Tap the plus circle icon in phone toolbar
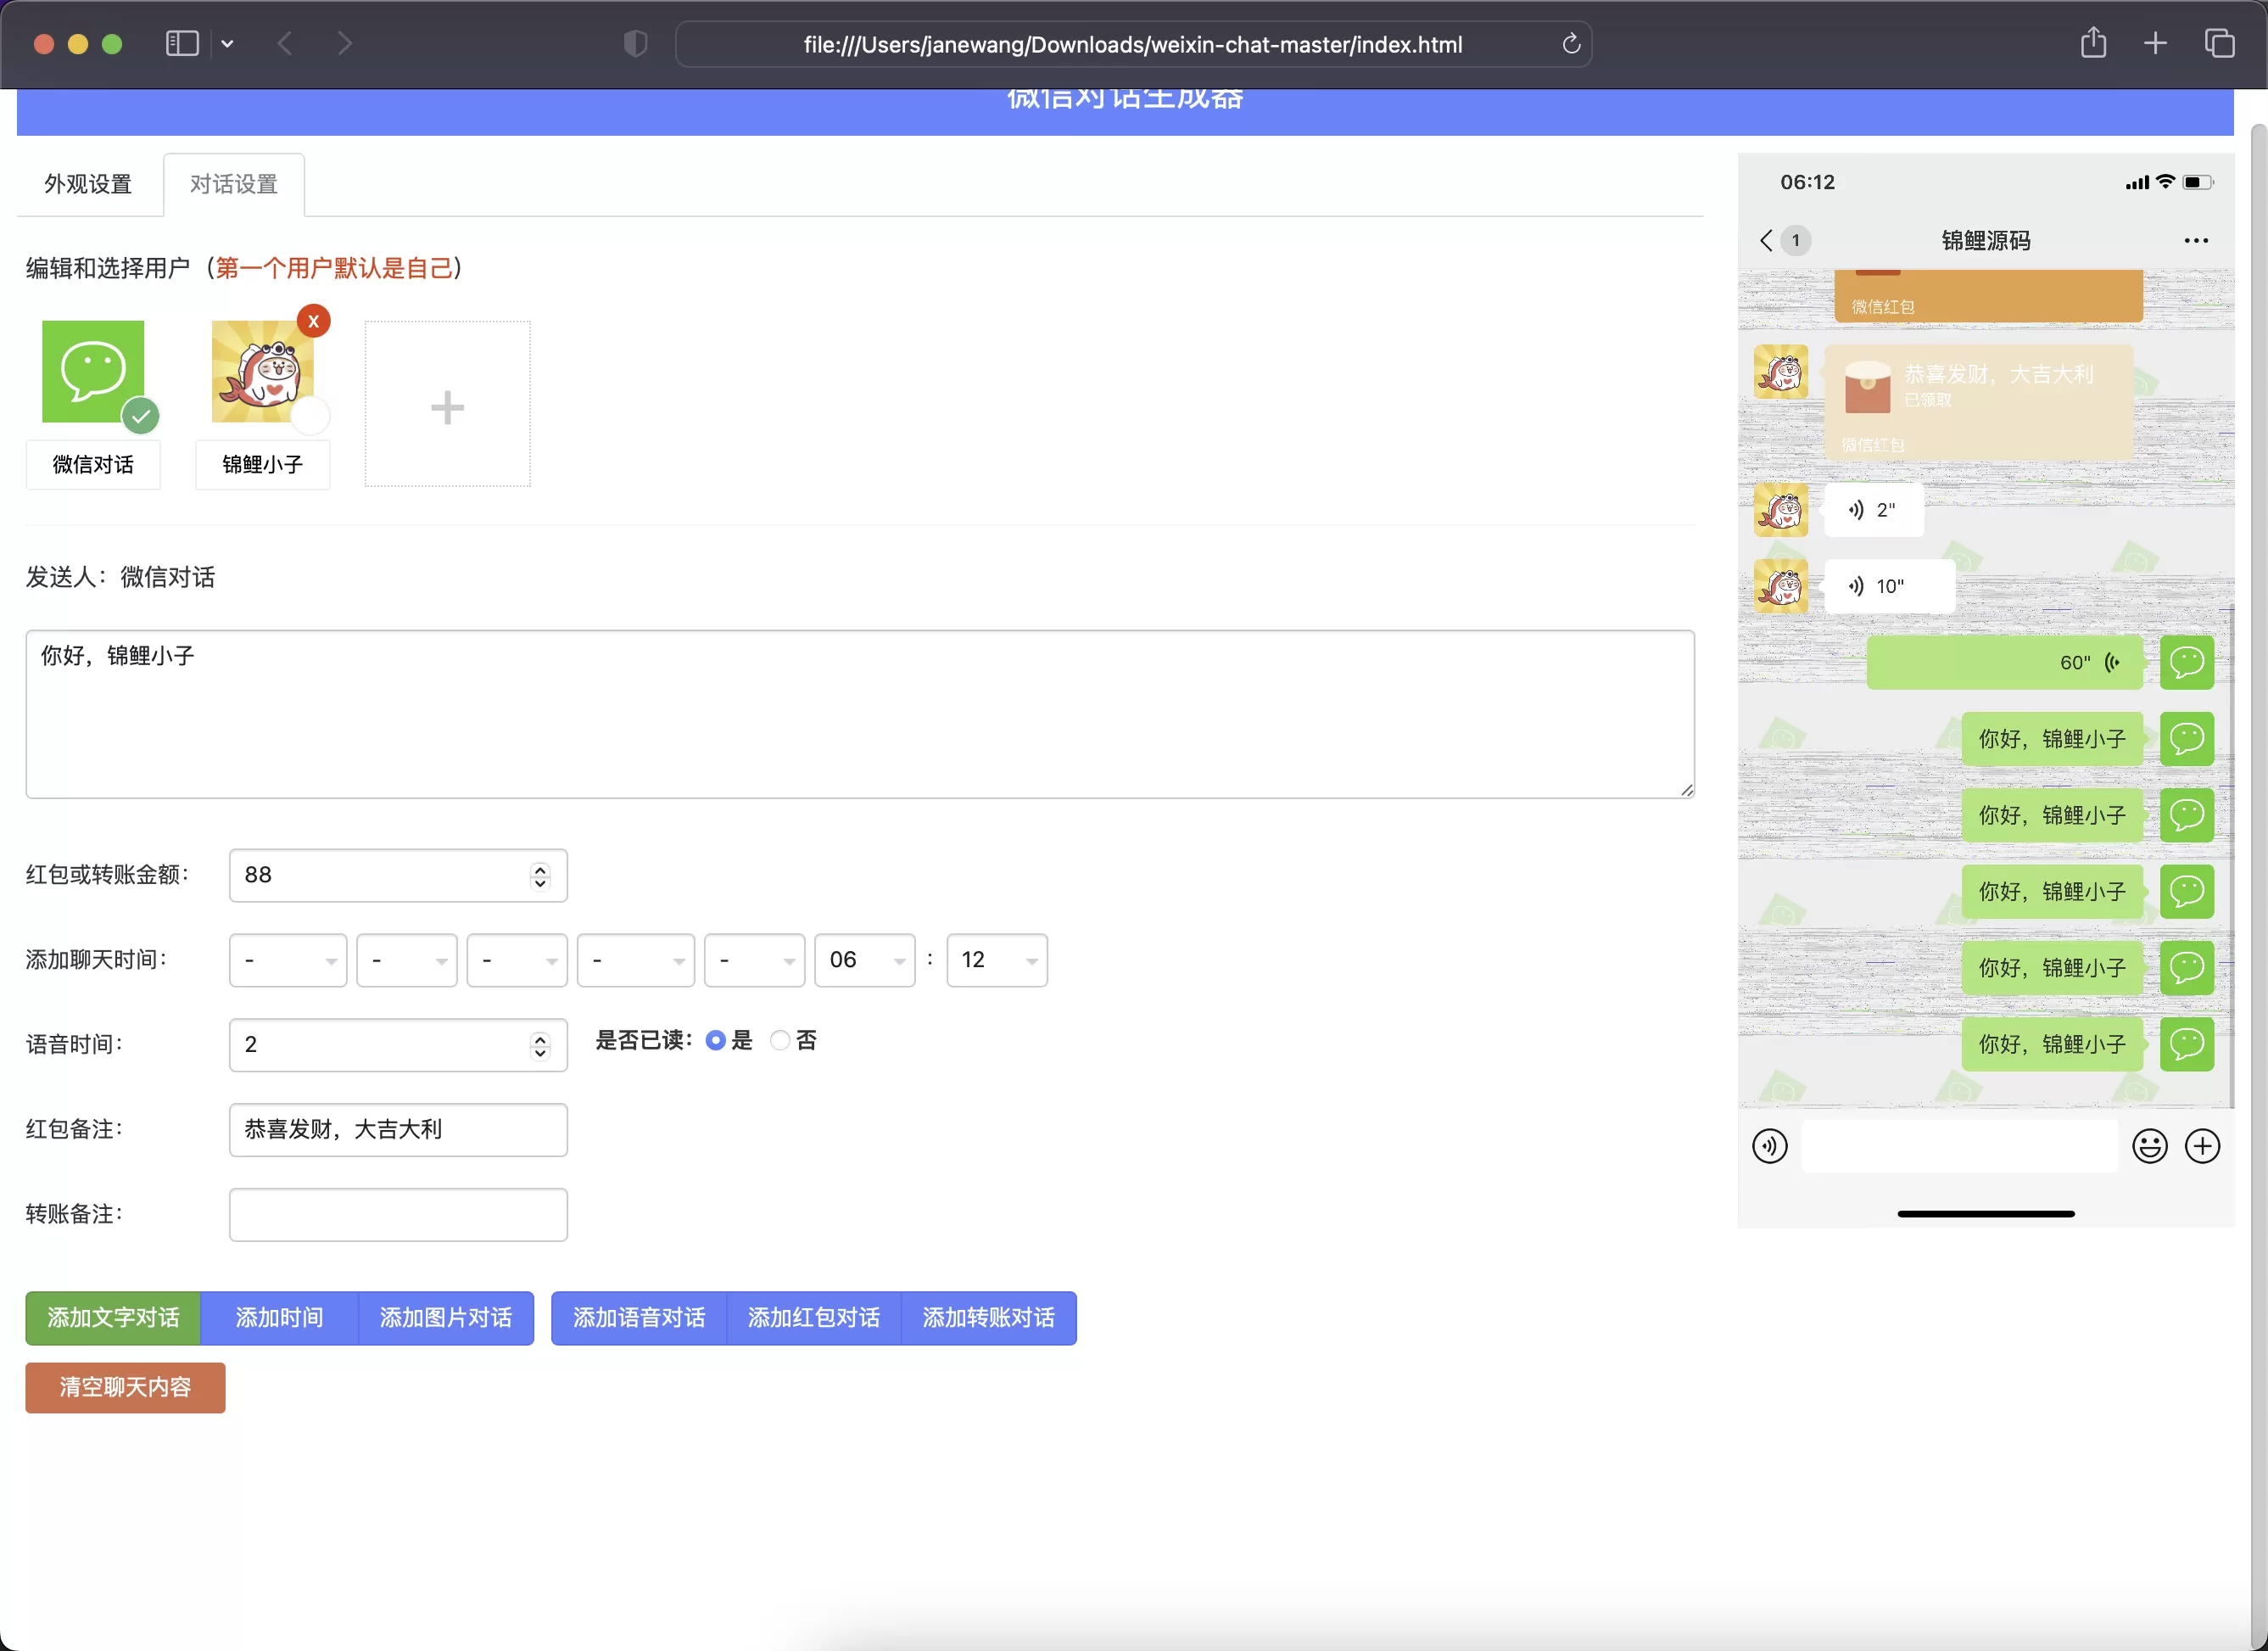Screen dimensions: 2268x1651 coord(2203,1146)
